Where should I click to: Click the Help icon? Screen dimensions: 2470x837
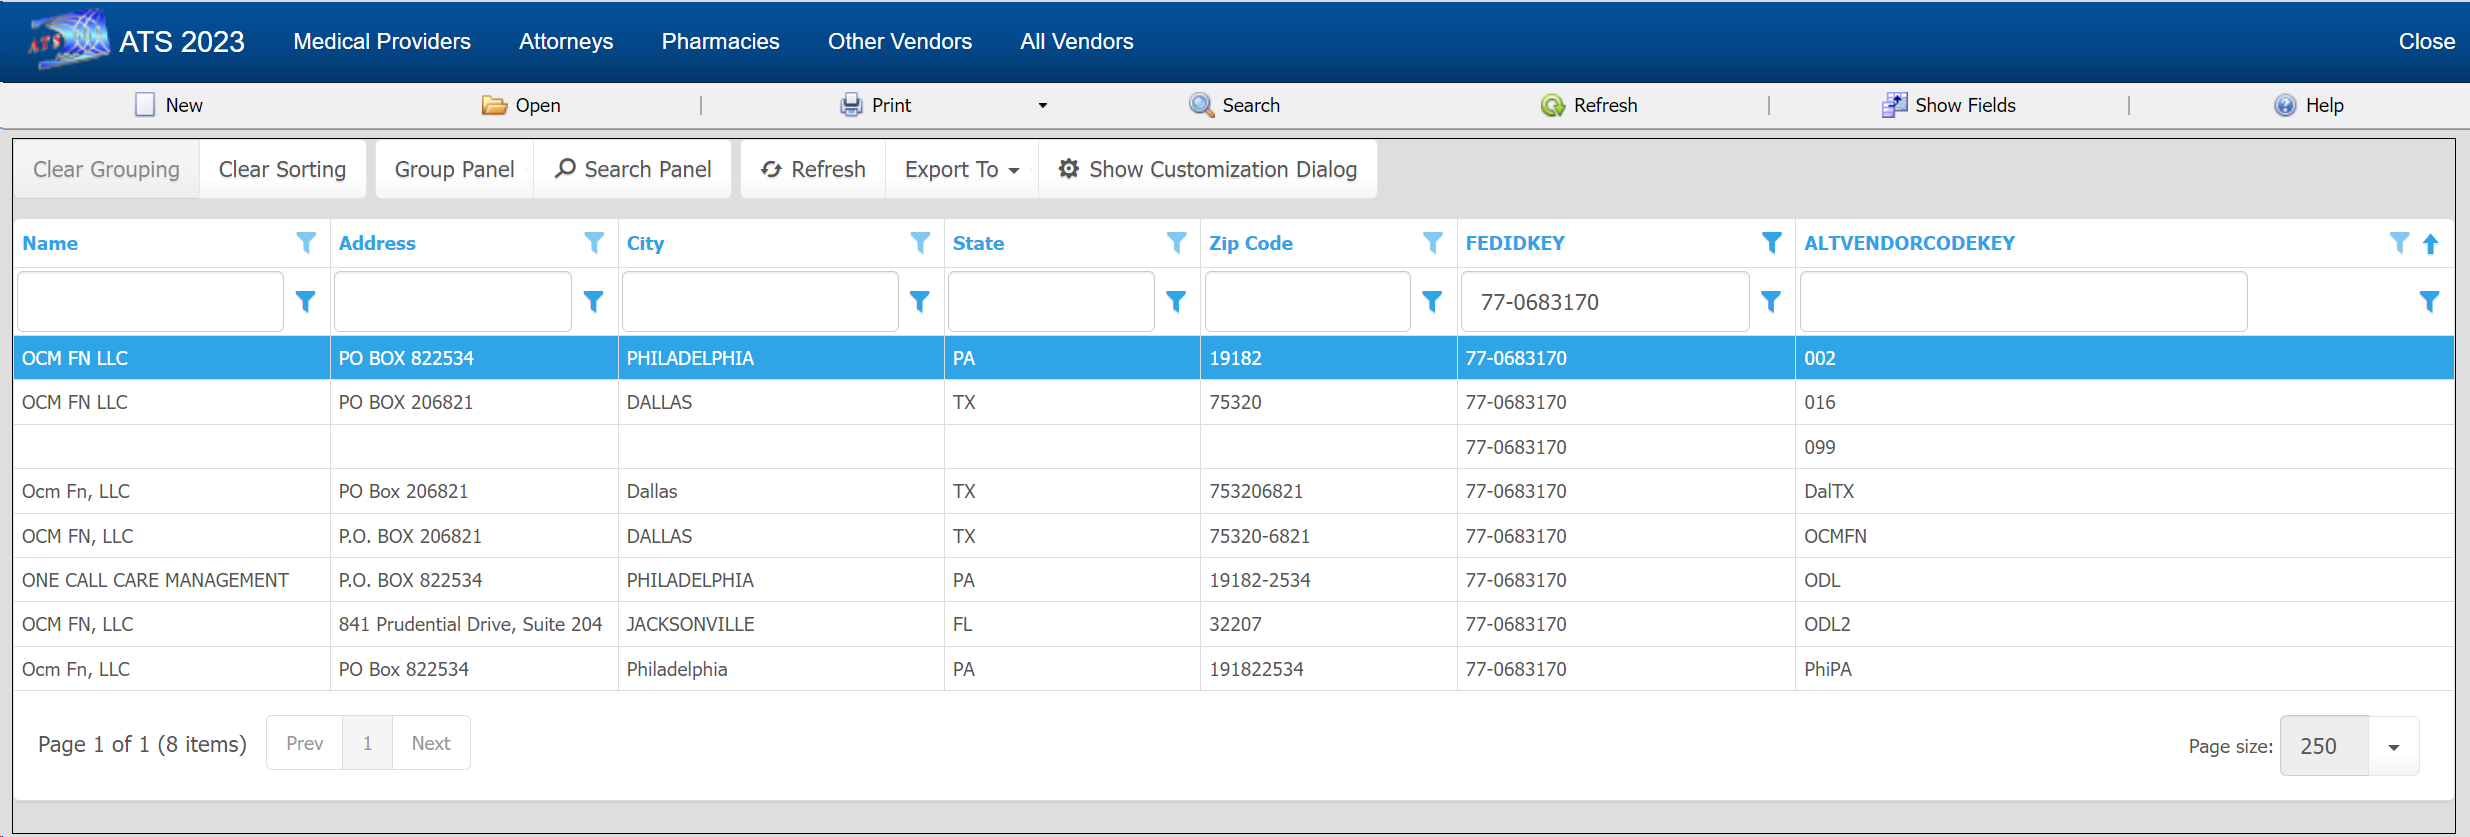[2285, 105]
